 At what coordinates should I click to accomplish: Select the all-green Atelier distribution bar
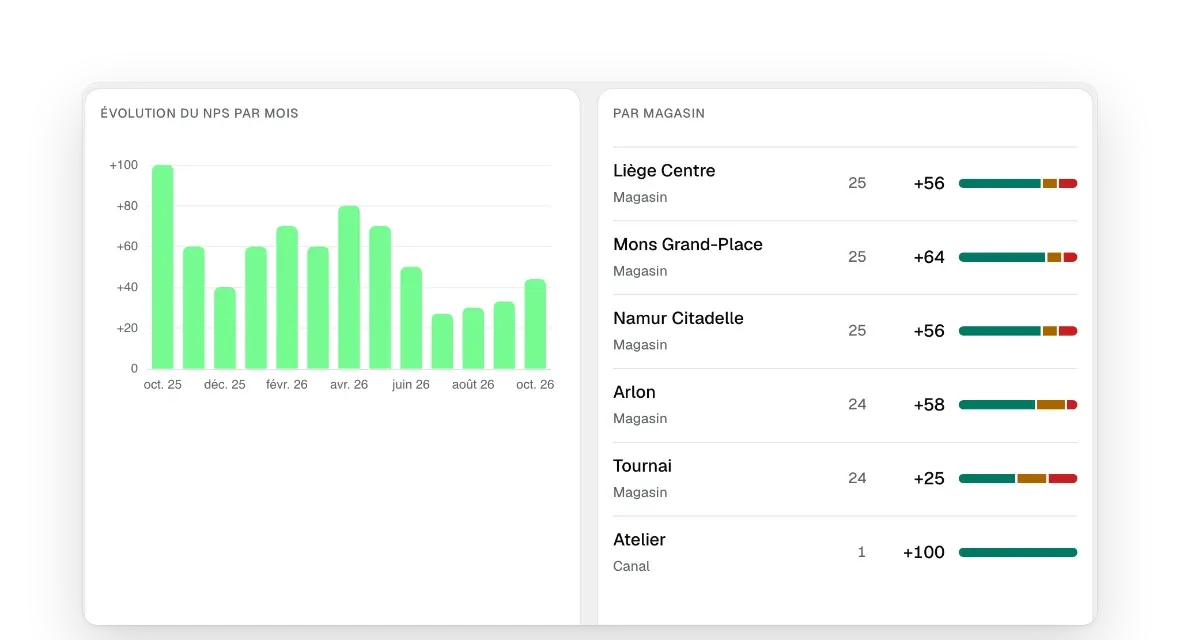pyautogui.click(x=1017, y=553)
